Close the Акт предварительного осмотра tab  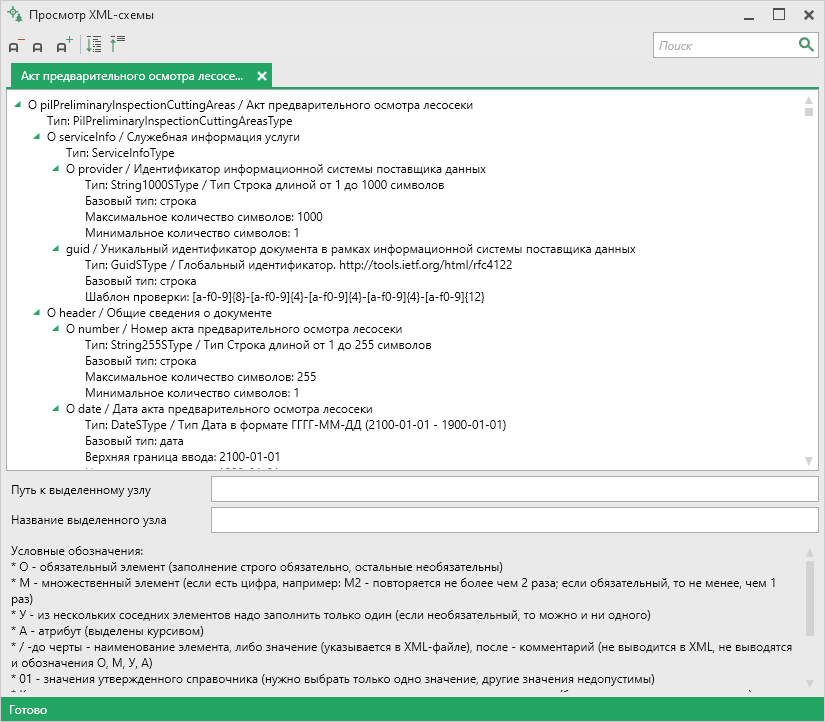pos(261,76)
